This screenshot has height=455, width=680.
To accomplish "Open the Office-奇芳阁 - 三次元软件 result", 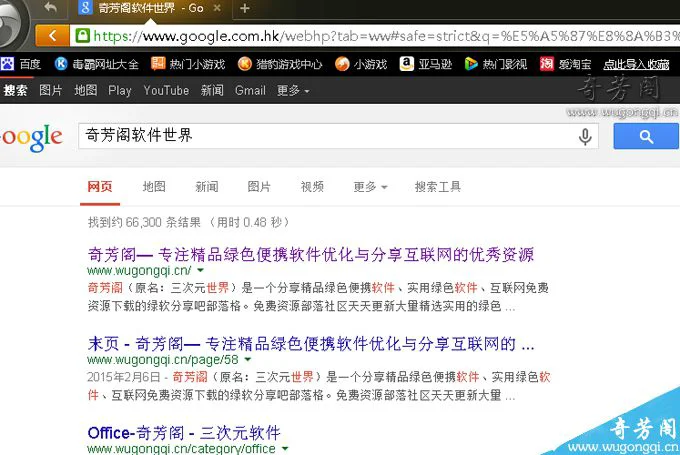I will click(184, 433).
